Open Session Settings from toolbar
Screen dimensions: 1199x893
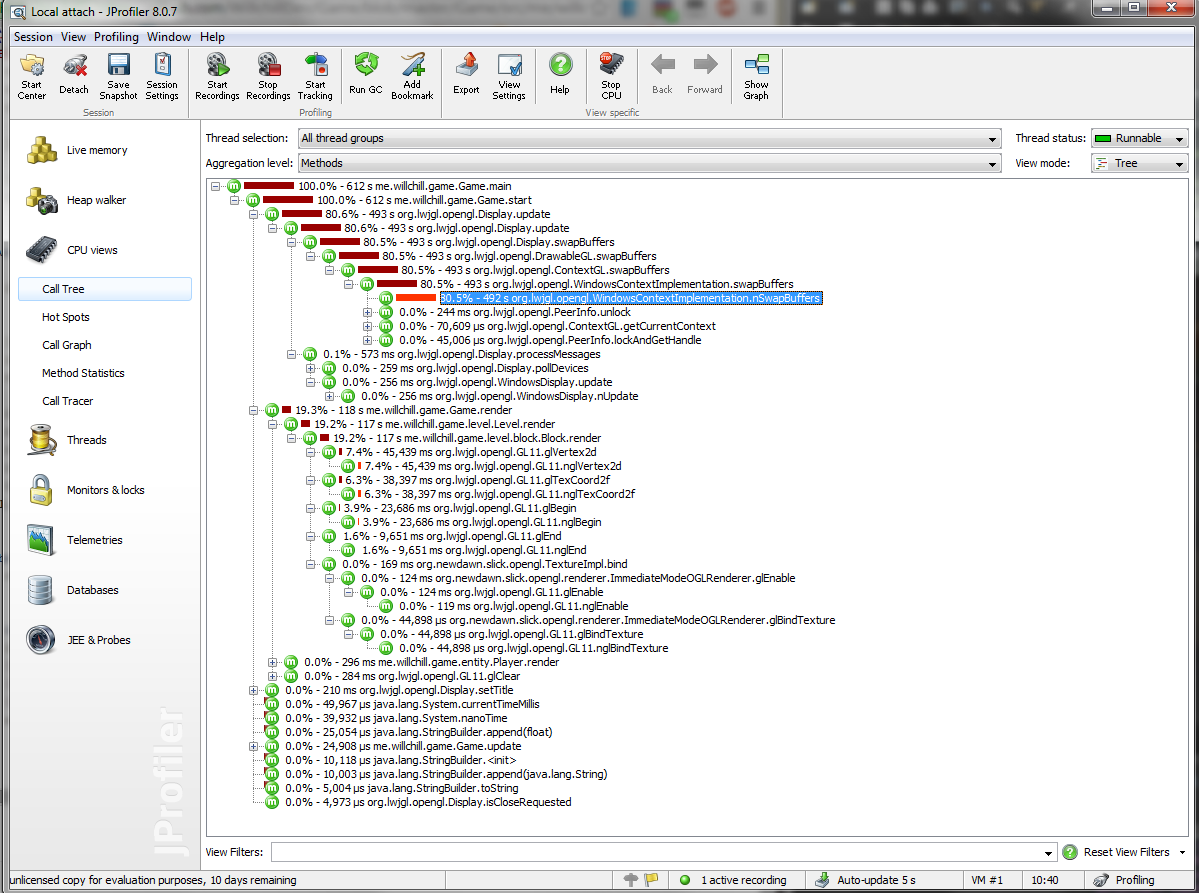pos(162,76)
